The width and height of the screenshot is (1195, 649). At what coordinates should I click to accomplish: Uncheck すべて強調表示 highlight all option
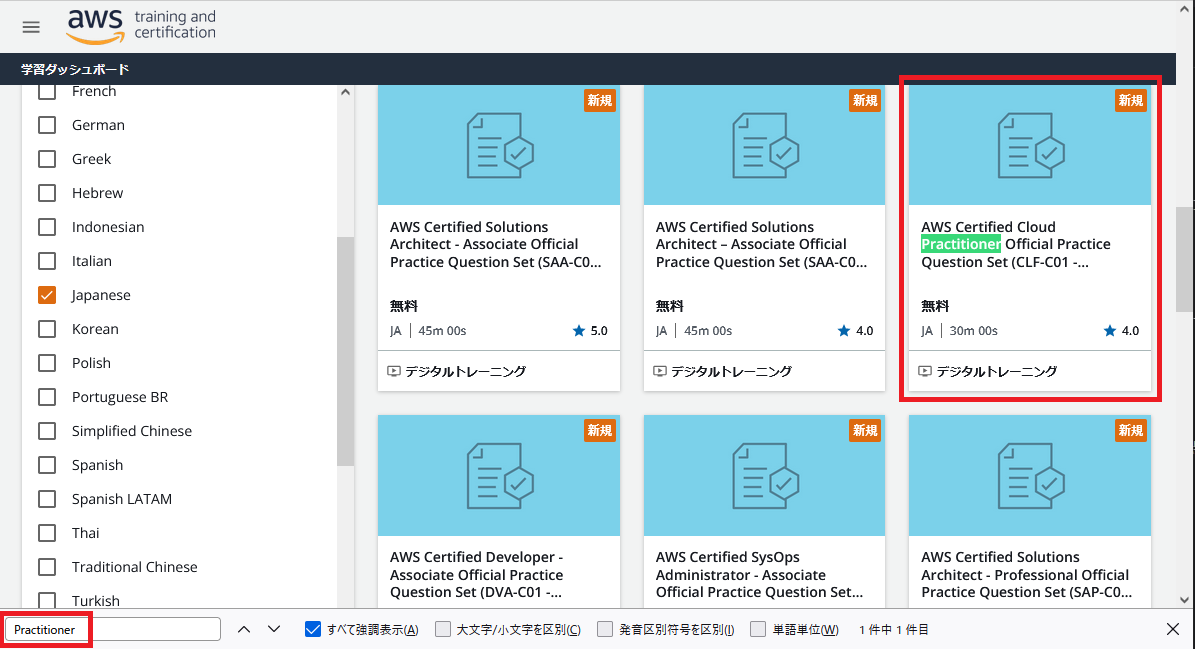(312, 629)
